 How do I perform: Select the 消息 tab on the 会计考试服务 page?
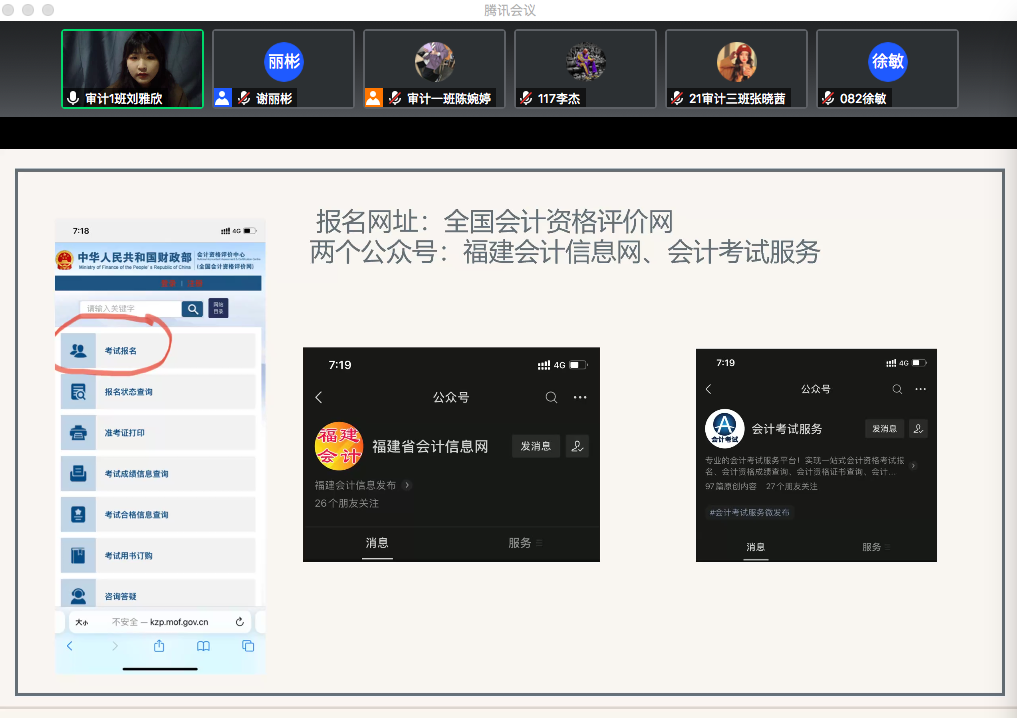(x=756, y=547)
